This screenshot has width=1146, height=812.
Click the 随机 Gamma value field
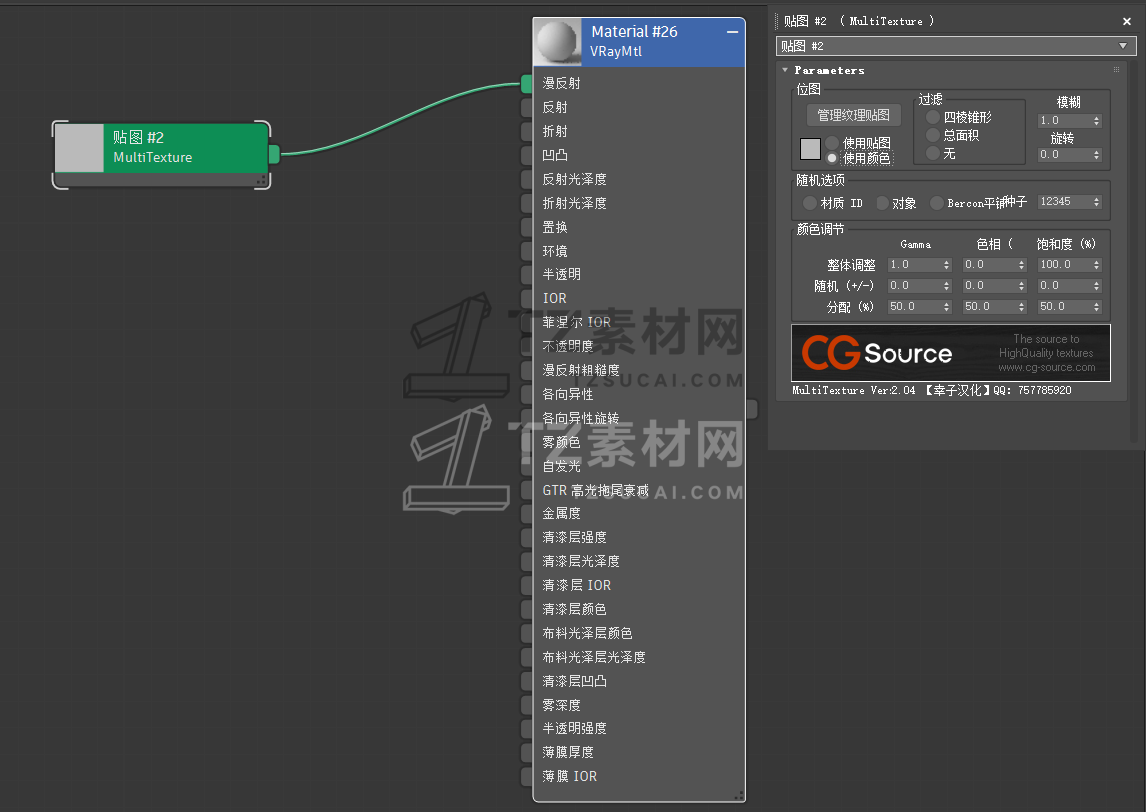(914, 286)
